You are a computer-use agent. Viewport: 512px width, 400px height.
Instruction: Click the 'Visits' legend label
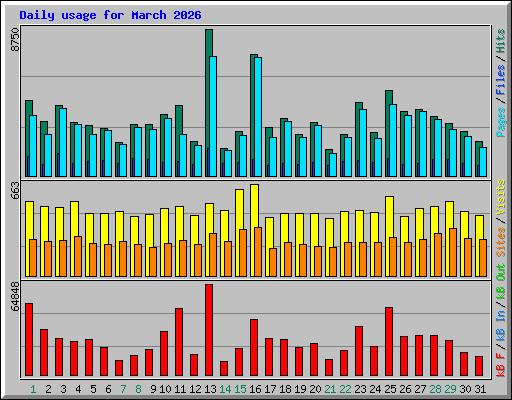point(501,197)
